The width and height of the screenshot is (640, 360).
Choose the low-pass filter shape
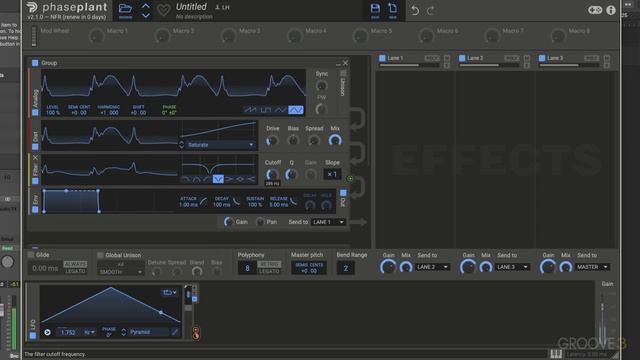click(186, 179)
